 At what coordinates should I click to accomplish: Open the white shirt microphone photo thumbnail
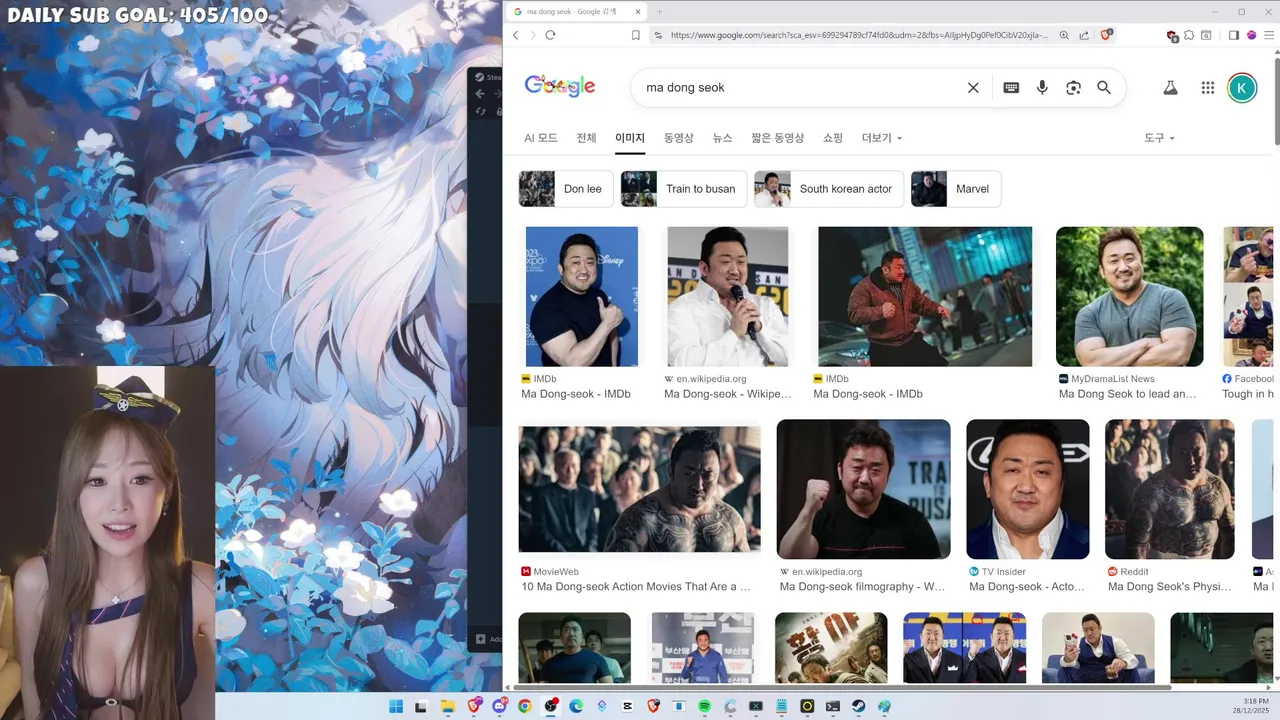point(728,296)
